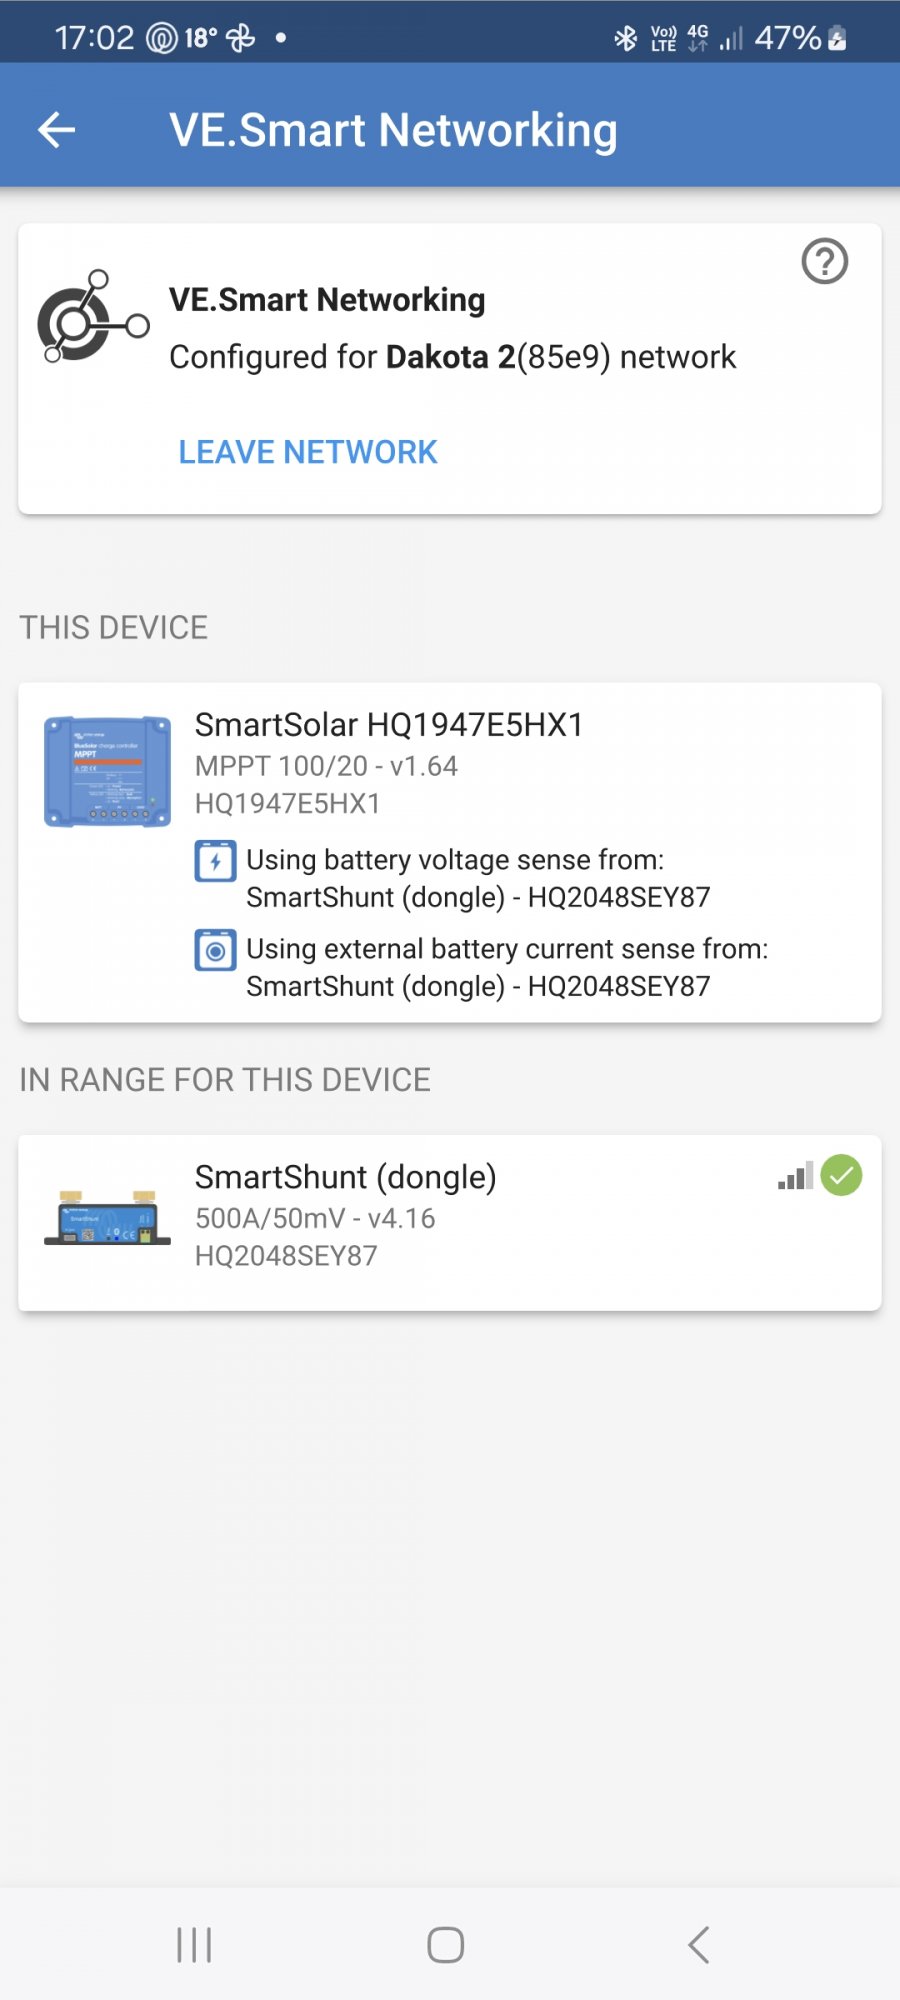This screenshot has width=900, height=2000.
Task: Tap the SmartShunt device thumbnail image
Action: pyautogui.click(x=107, y=1218)
